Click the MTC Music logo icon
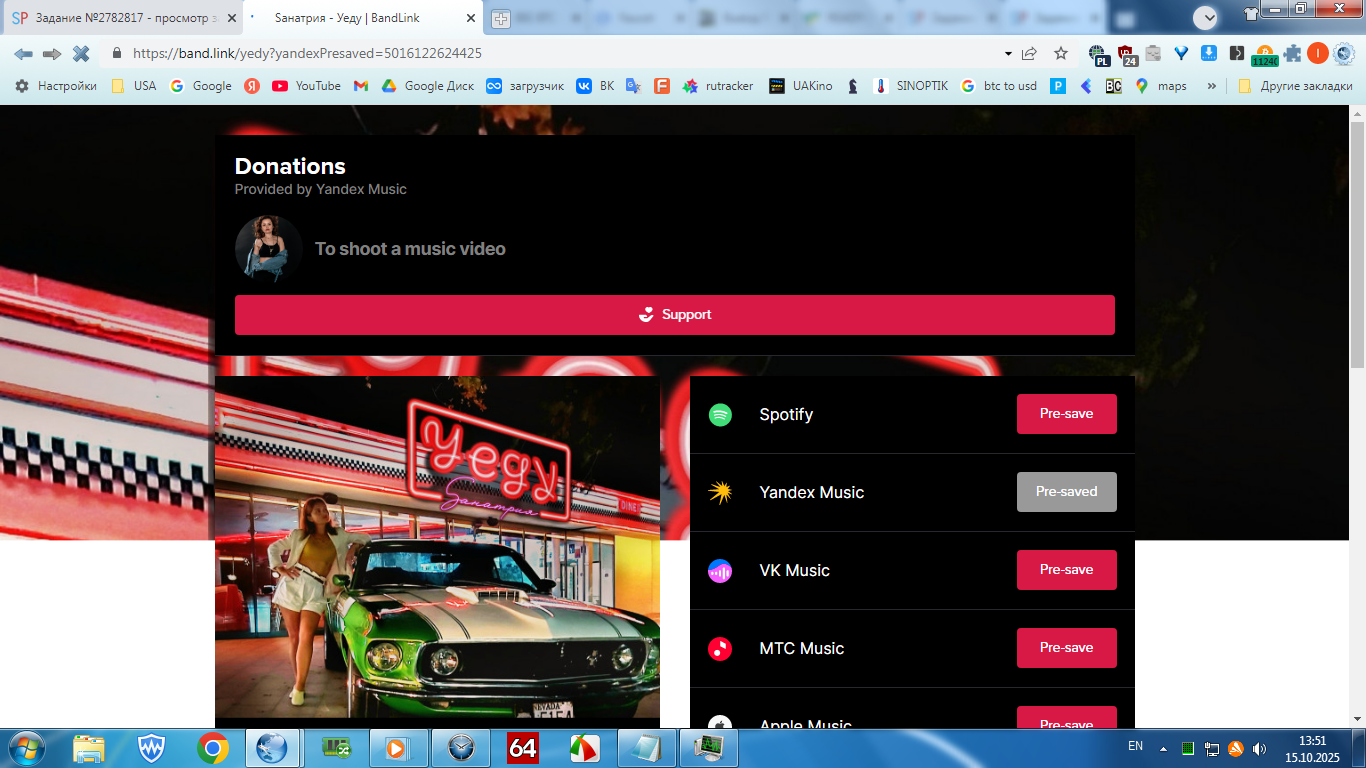Viewport: 1366px width, 768px height. [x=720, y=649]
